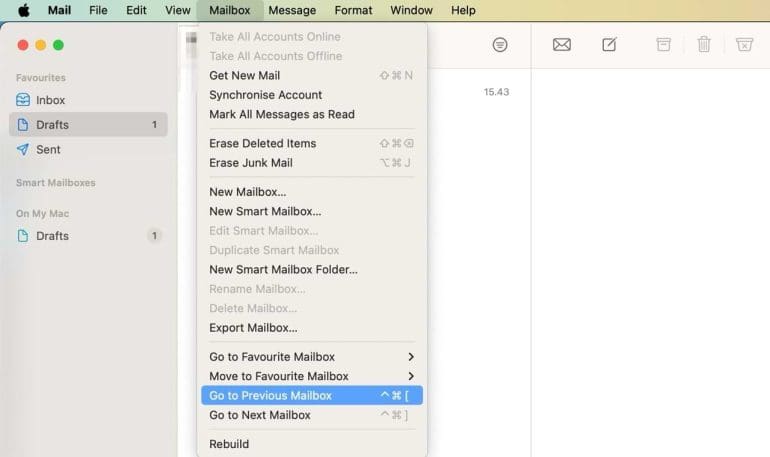Click the On My Mac Drafts icon

tap(23, 236)
